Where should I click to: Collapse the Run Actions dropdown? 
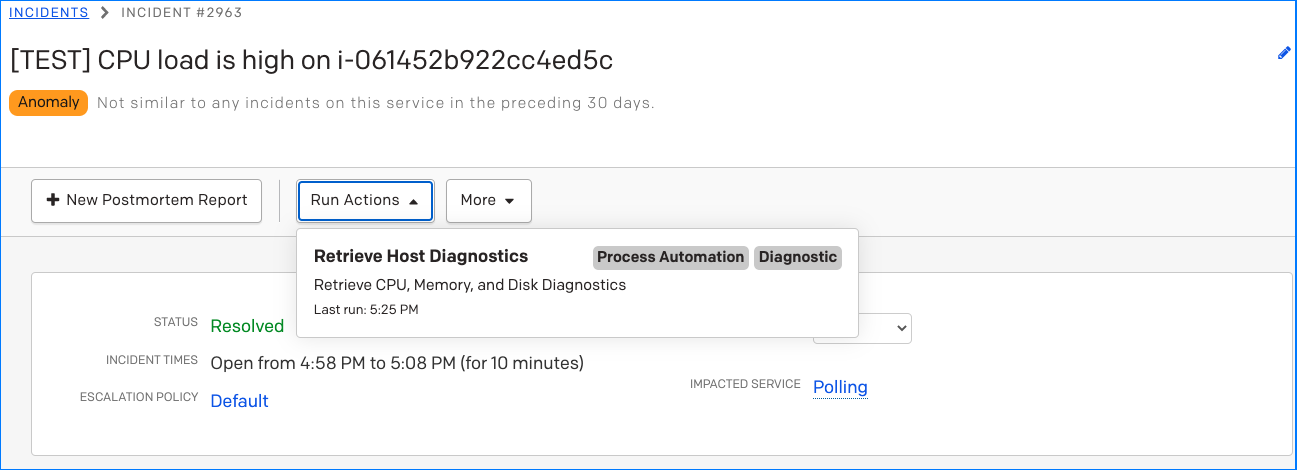point(365,201)
